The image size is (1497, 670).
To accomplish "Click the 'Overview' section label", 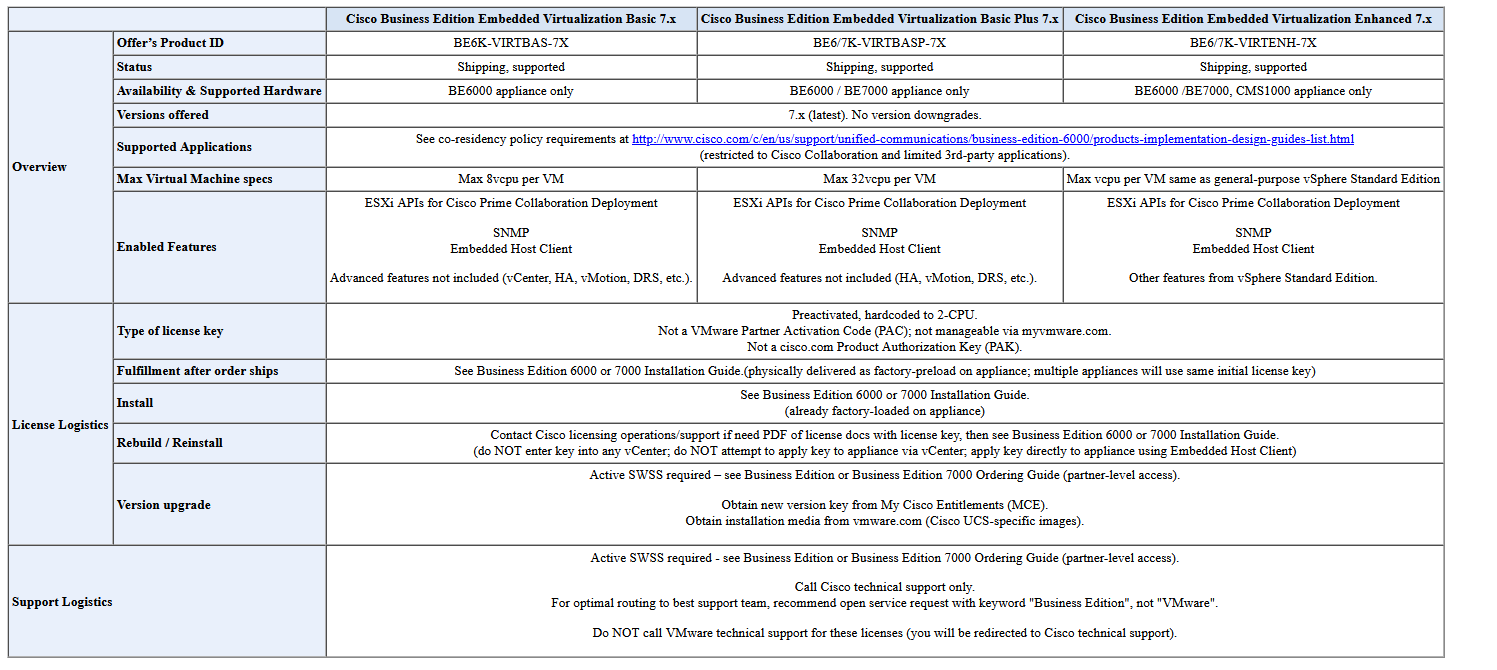I will coord(39,167).
